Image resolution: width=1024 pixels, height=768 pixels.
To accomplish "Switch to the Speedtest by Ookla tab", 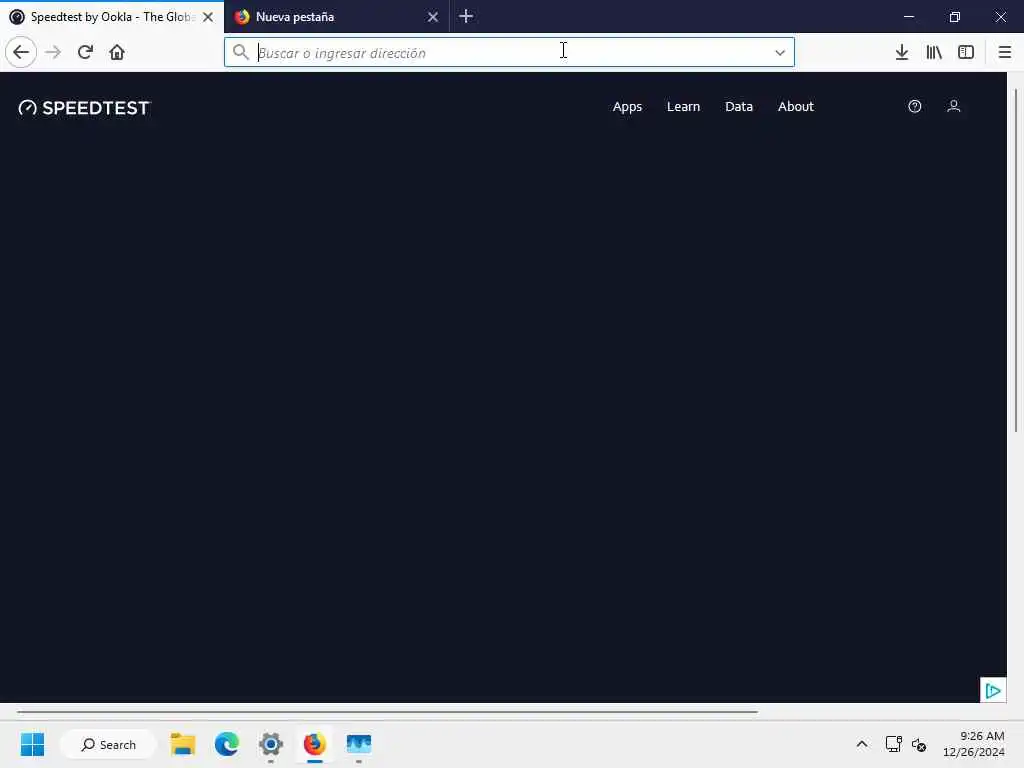I will (x=112, y=17).
